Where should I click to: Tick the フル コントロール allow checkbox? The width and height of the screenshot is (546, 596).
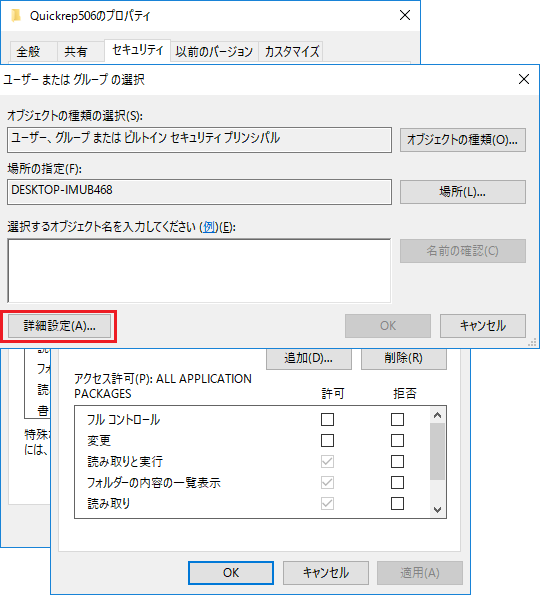click(x=327, y=420)
